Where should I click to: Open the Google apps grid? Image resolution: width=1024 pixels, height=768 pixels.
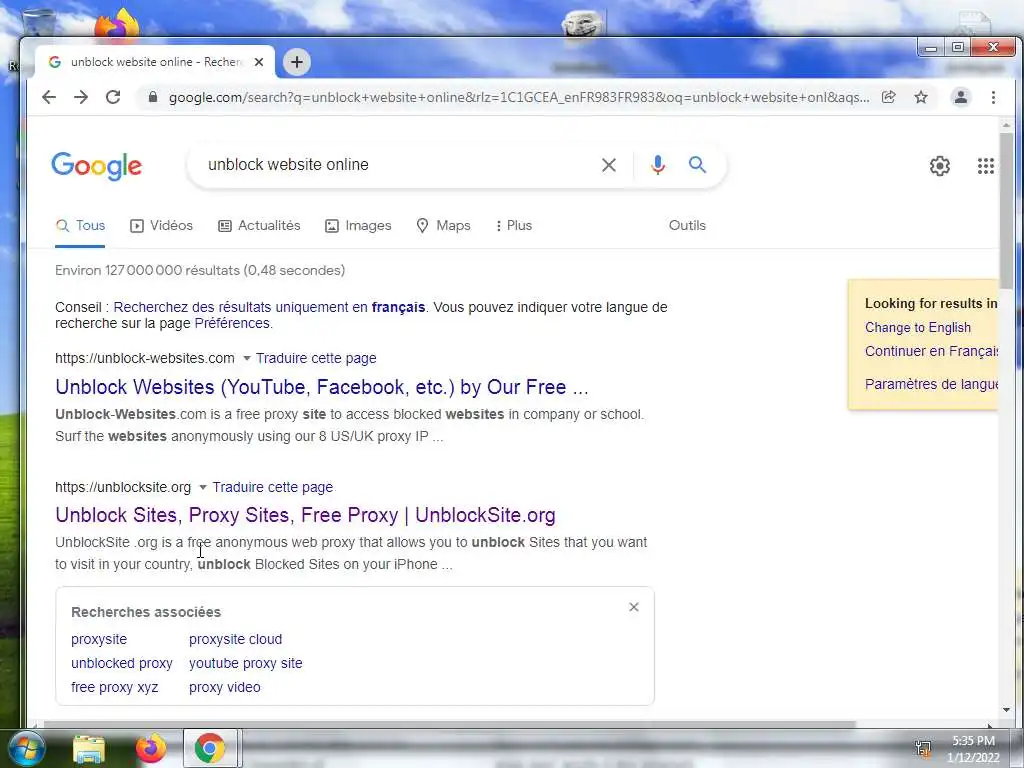[x=985, y=166]
